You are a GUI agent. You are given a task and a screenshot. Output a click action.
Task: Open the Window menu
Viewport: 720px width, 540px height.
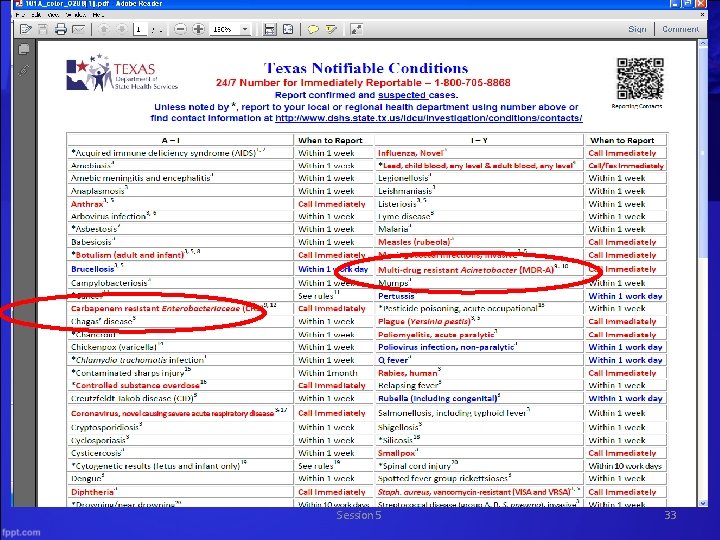click(x=76, y=15)
